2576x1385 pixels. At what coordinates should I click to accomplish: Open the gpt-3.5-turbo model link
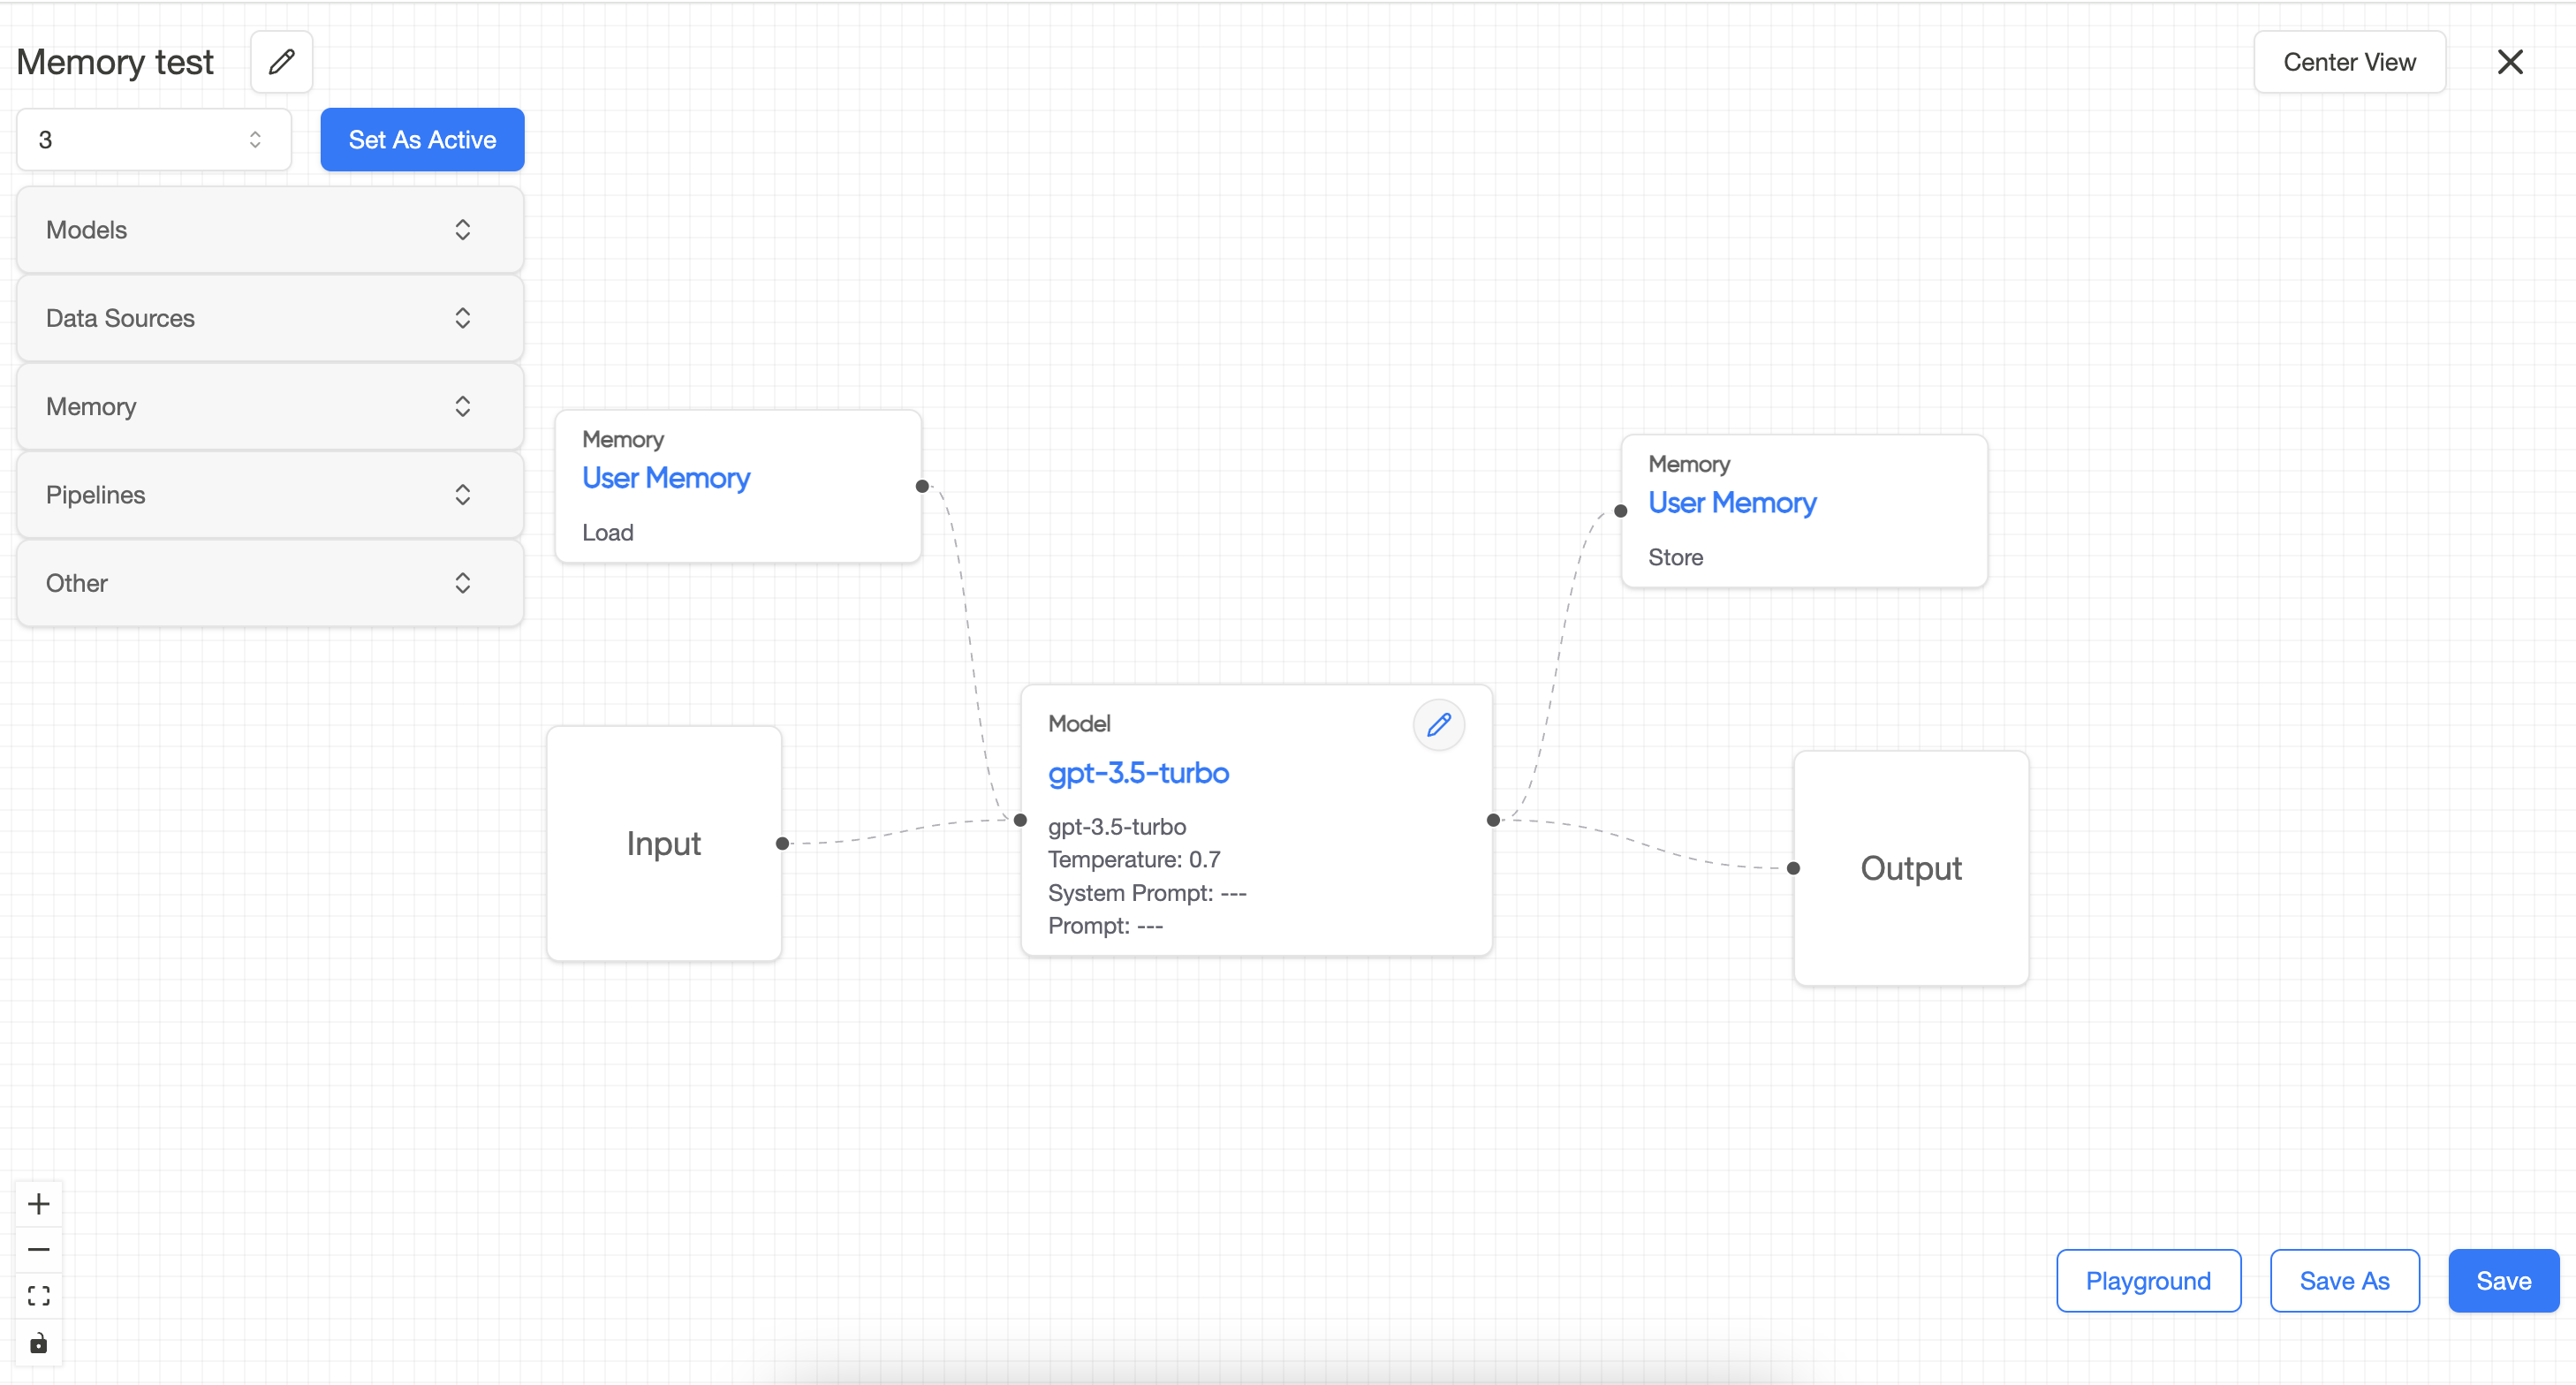[1138, 773]
